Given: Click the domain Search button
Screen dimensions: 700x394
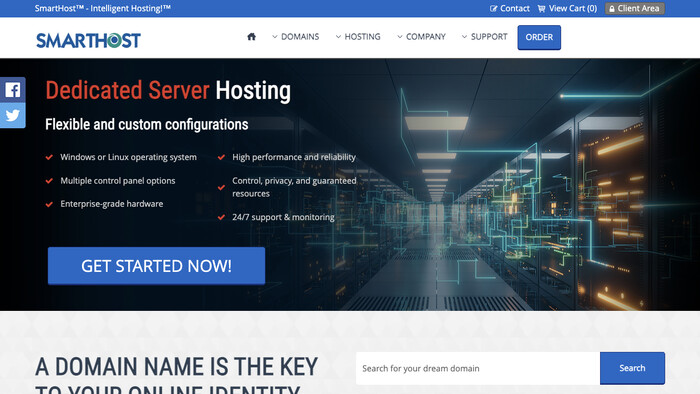Looking at the screenshot, I should [x=632, y=368].
